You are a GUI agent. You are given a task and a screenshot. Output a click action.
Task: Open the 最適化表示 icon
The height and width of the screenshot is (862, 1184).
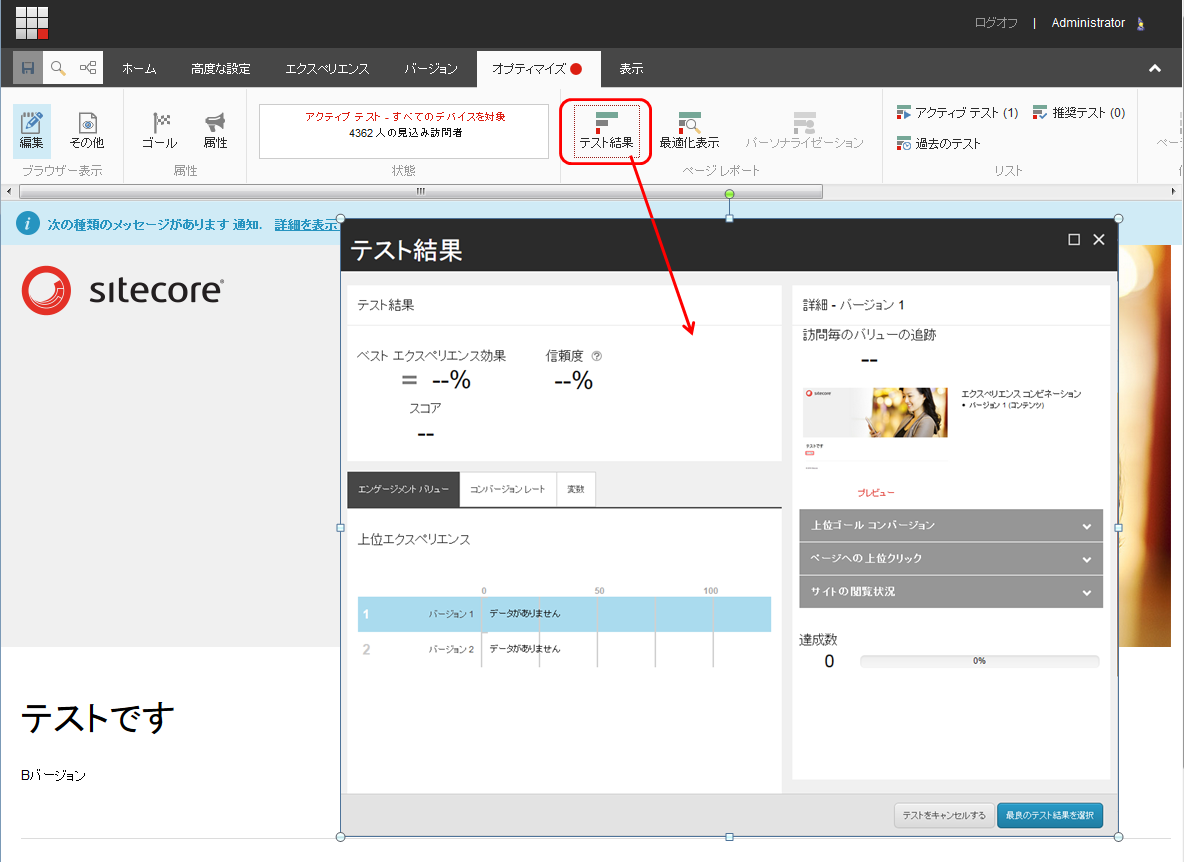click(x=689, y=131)
